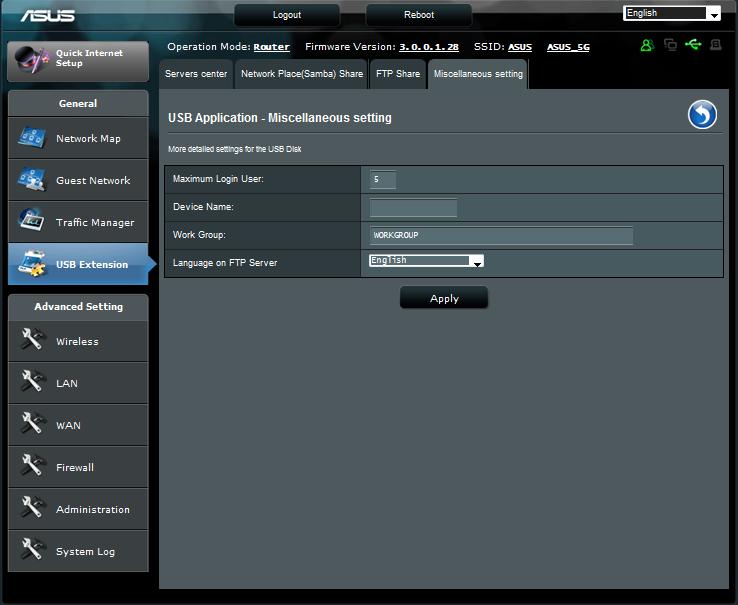Image resolution: width=738 pixels, height=605 pixels.
Task: Click the 'SSID:' label
Action: 489,47
